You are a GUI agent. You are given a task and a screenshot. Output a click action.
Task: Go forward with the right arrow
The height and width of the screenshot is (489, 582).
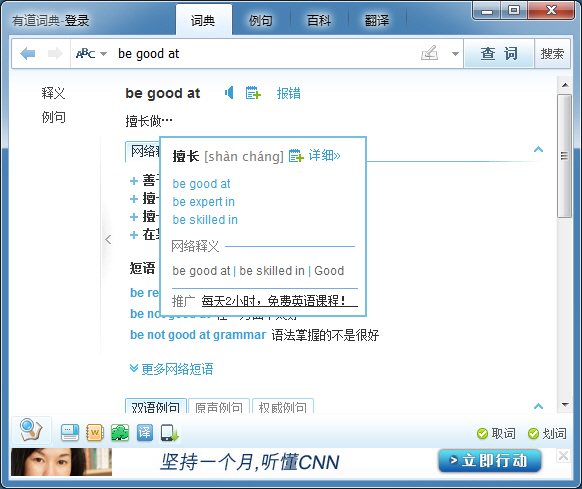55,54
